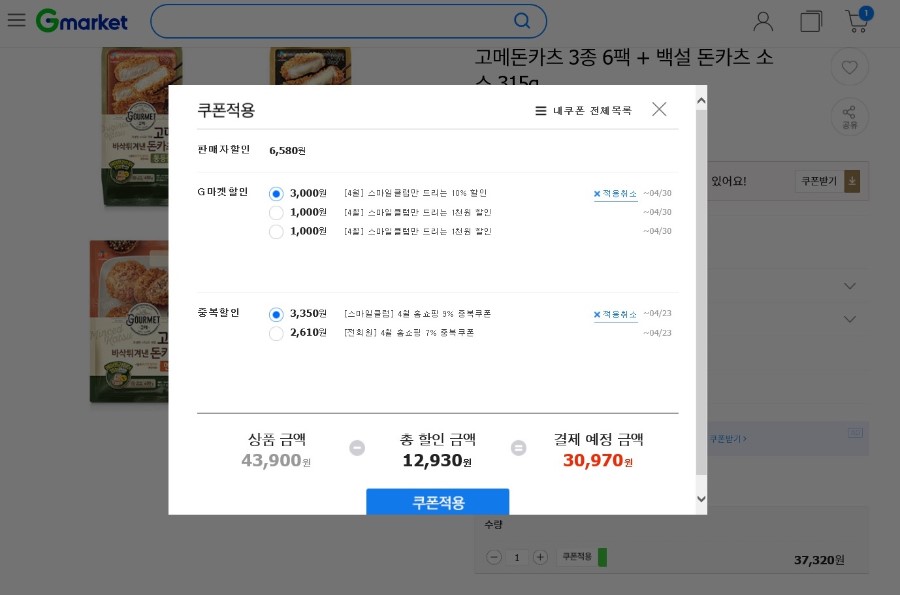Click the 37,320원 price on page
Viewport: 900px width, 595px height.
click(819, 560)
